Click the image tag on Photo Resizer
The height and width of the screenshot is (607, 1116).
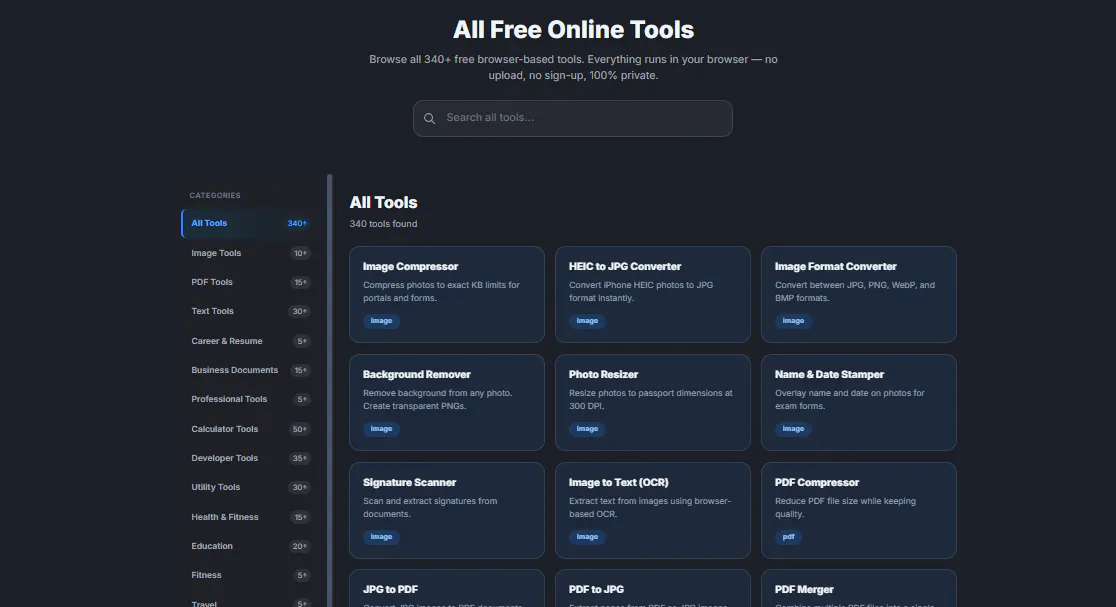[587, 429]
